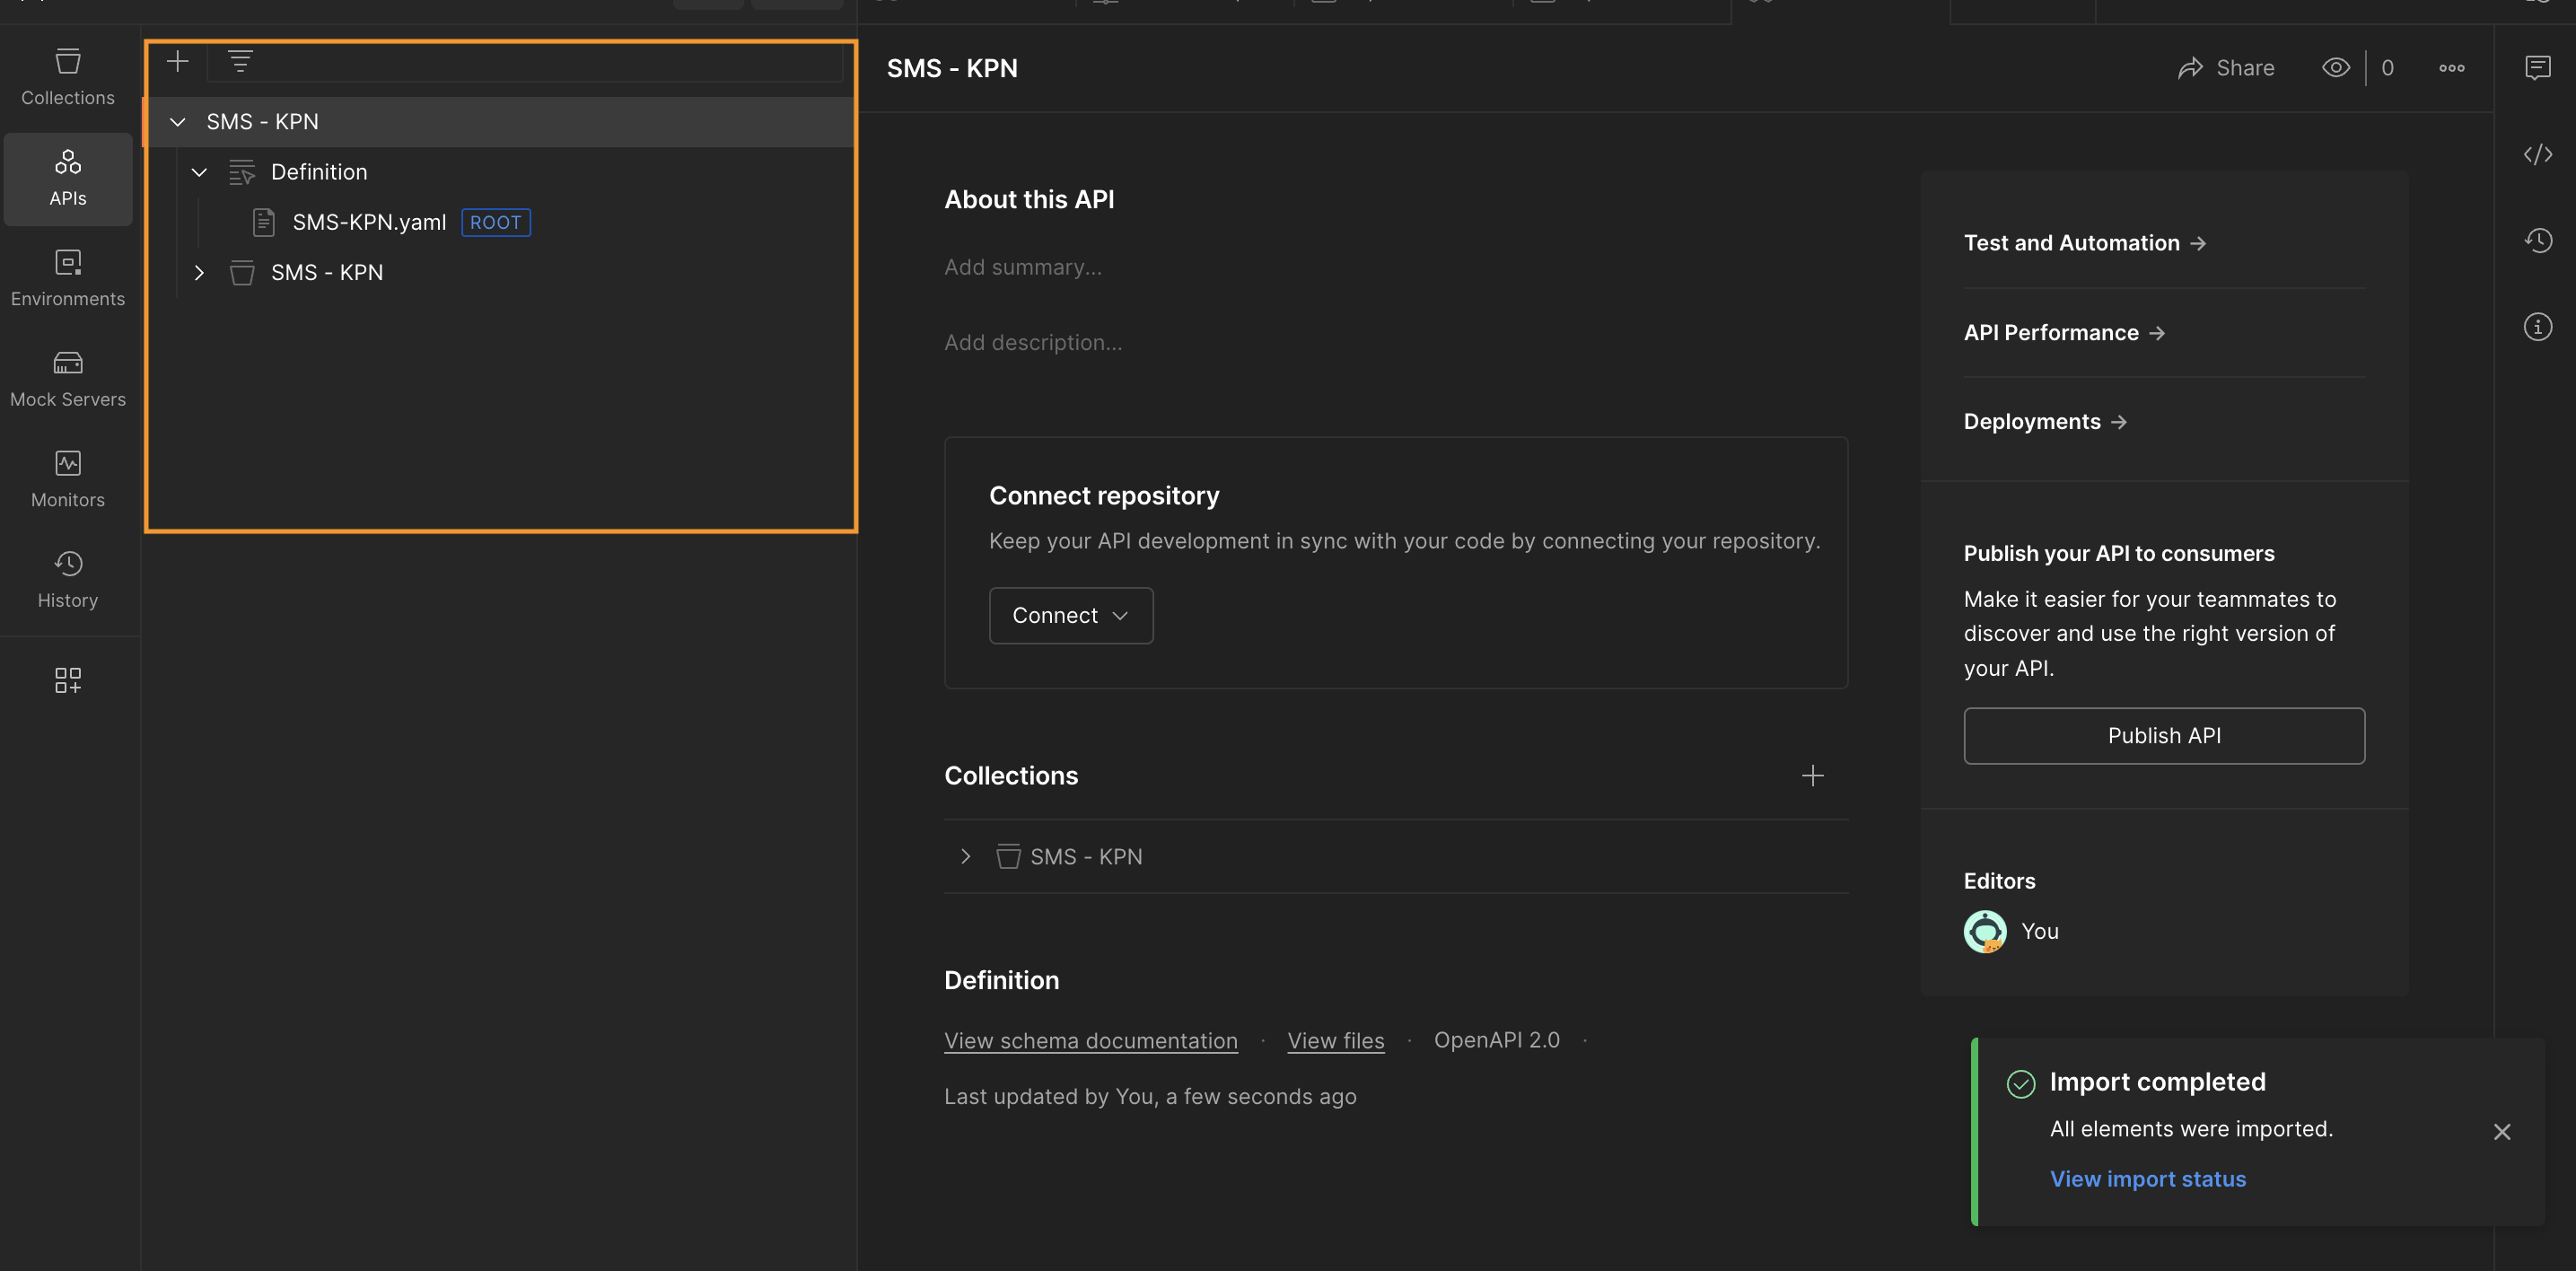Click the Publish API button

click(2164, 736)
